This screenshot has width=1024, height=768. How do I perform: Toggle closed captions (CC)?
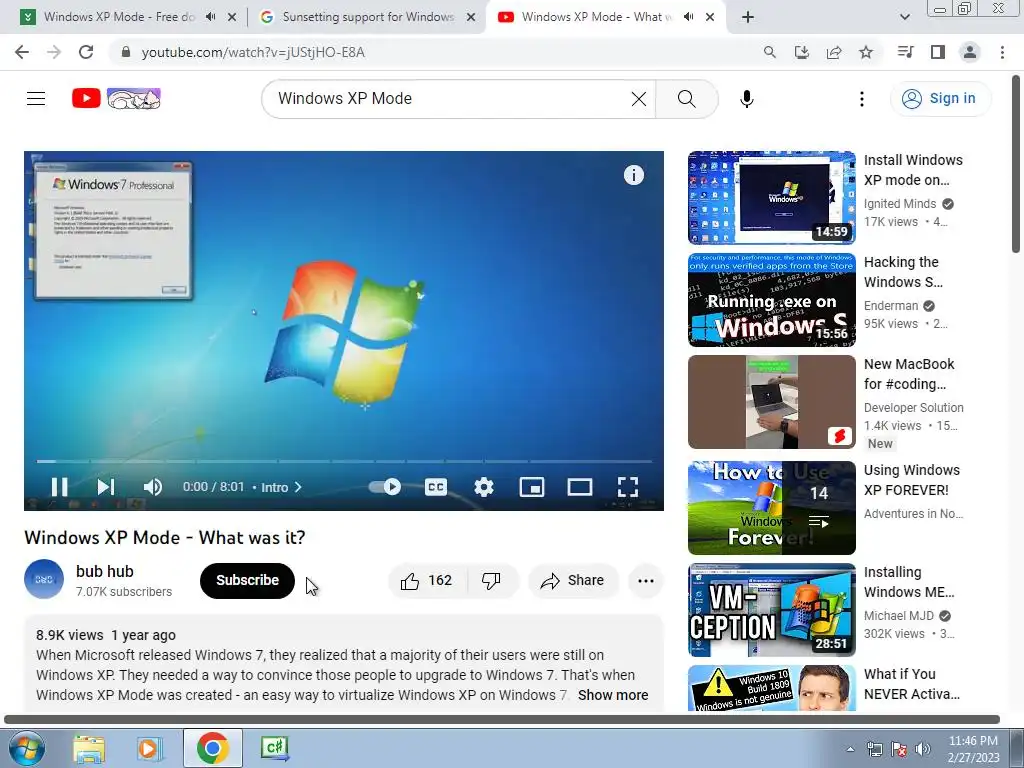(436, 487)
